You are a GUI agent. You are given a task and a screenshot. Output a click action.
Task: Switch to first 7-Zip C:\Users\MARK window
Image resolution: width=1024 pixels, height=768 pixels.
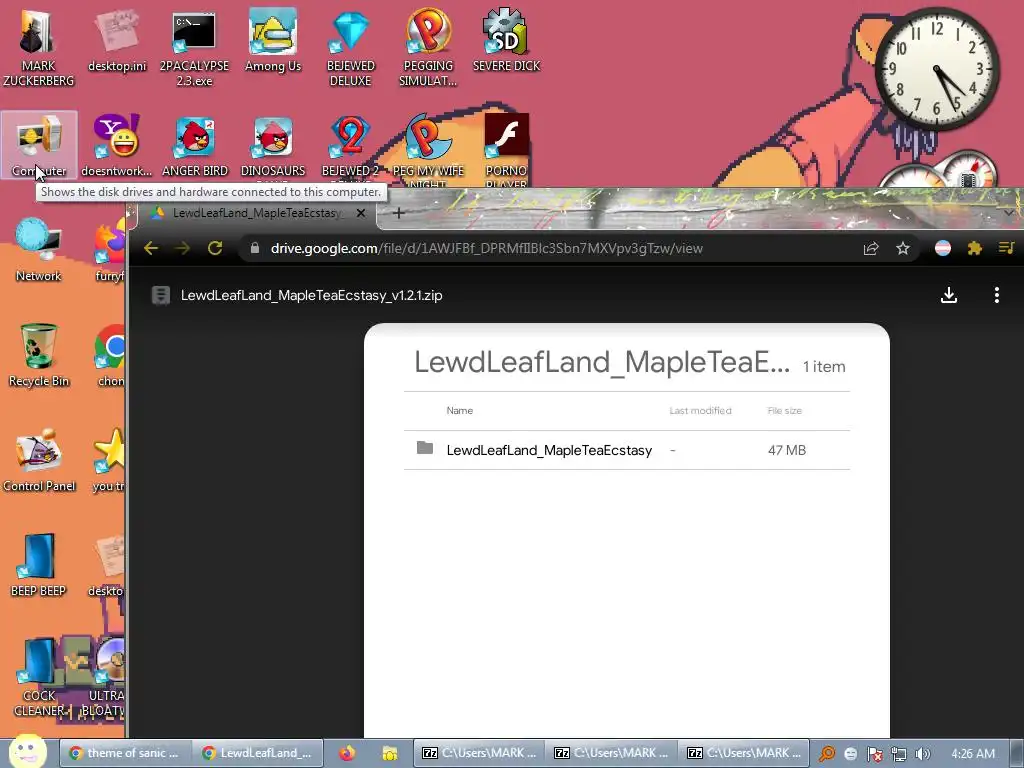pos(480,753)
